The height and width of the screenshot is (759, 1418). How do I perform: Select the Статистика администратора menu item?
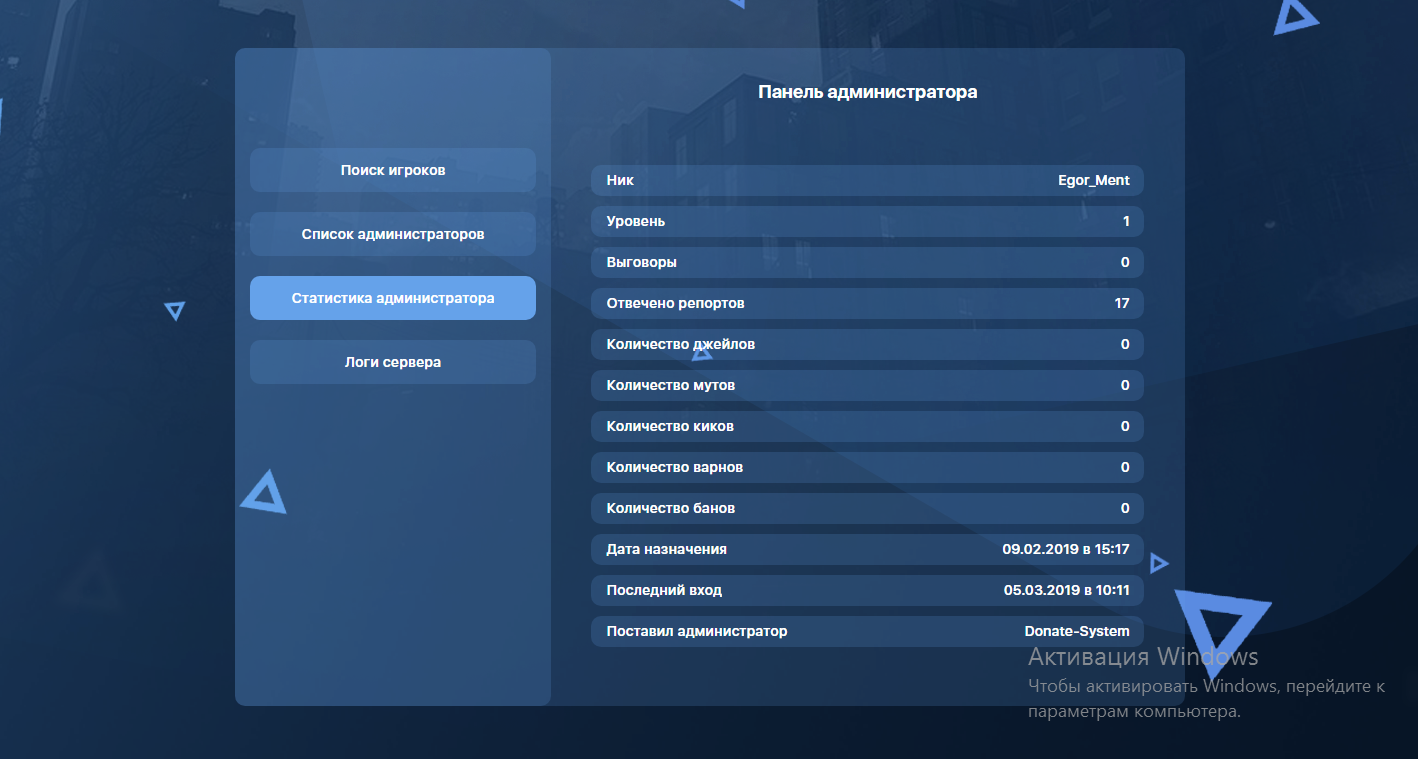(x=392, y=298)
